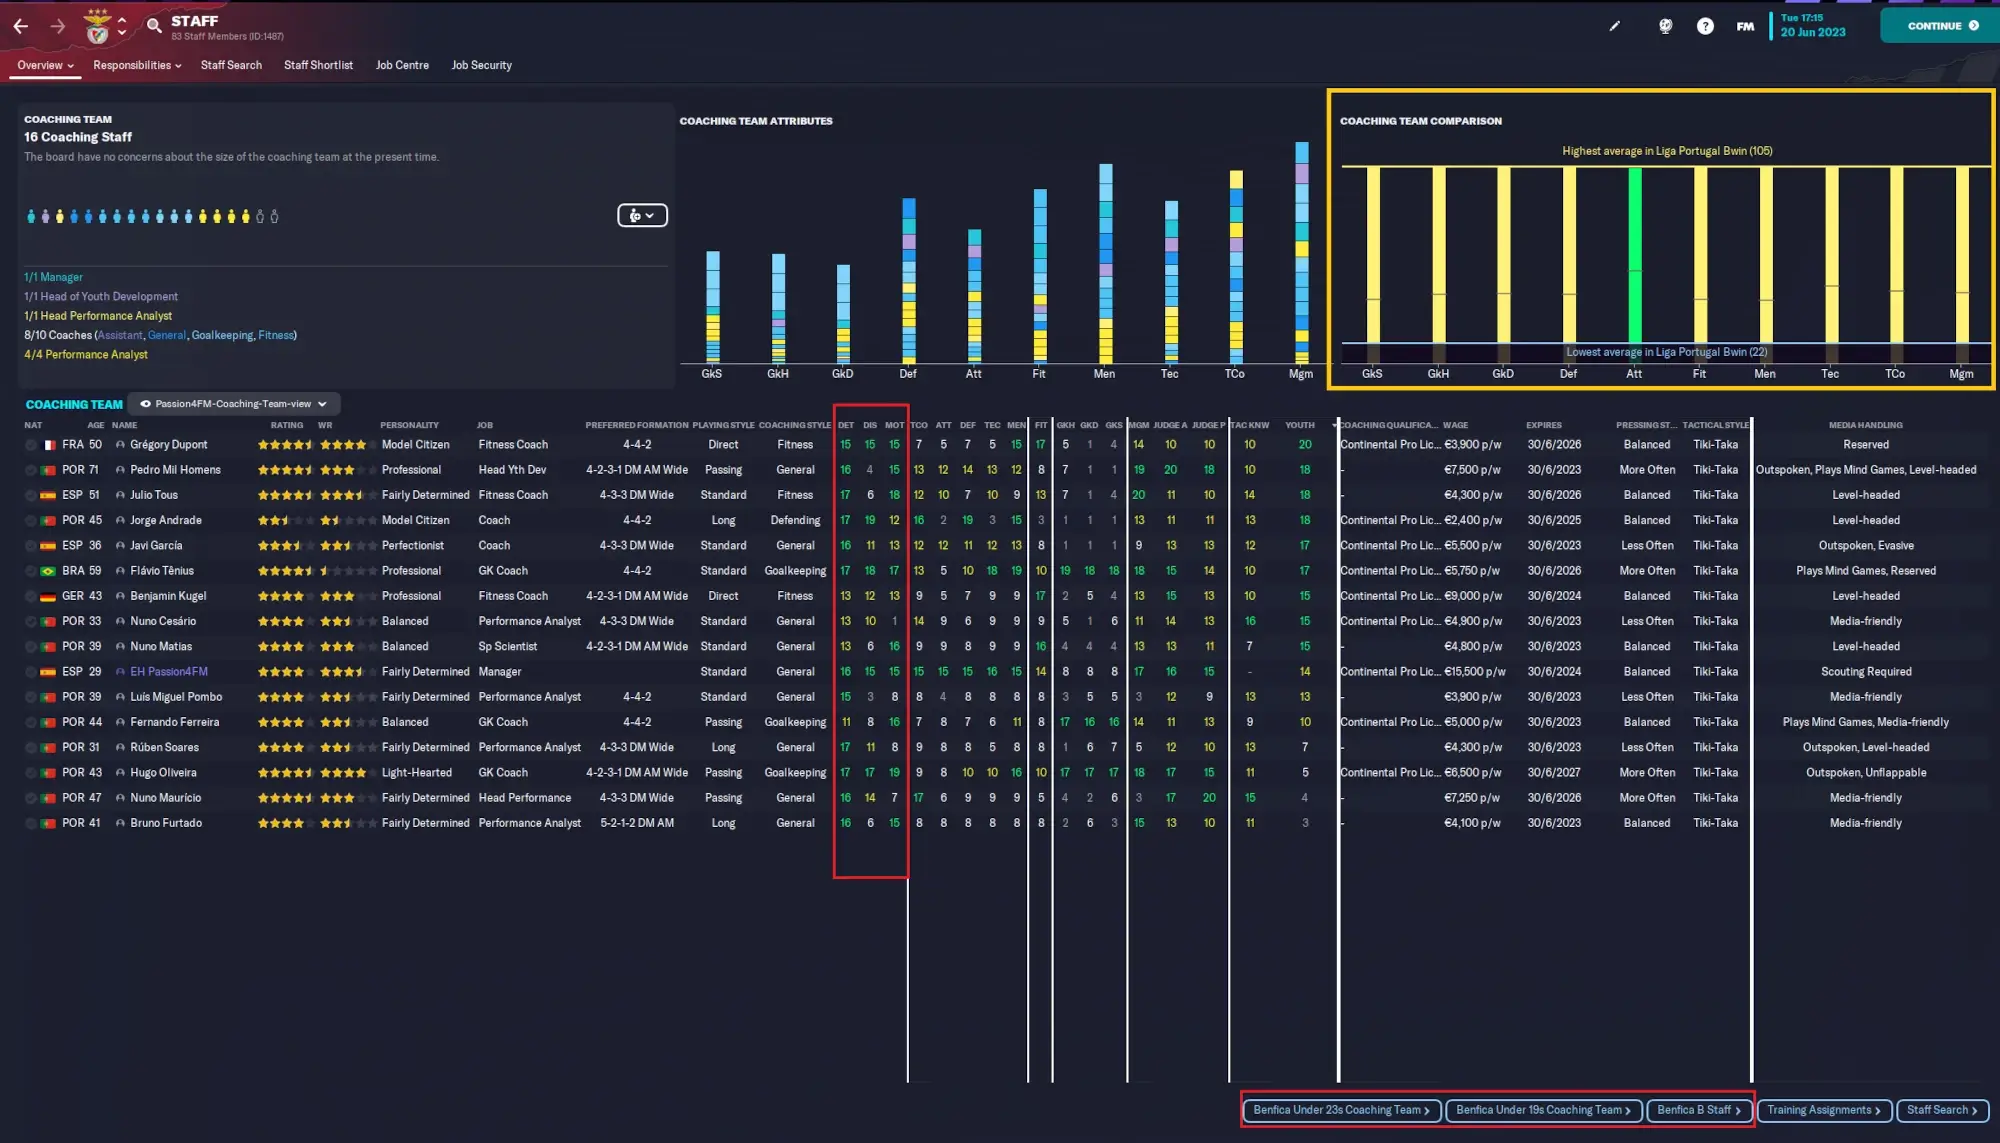2000x1143 pixels.
Task: Click the club switcher up/down chevrons
Action: click(x=122, y=26)
